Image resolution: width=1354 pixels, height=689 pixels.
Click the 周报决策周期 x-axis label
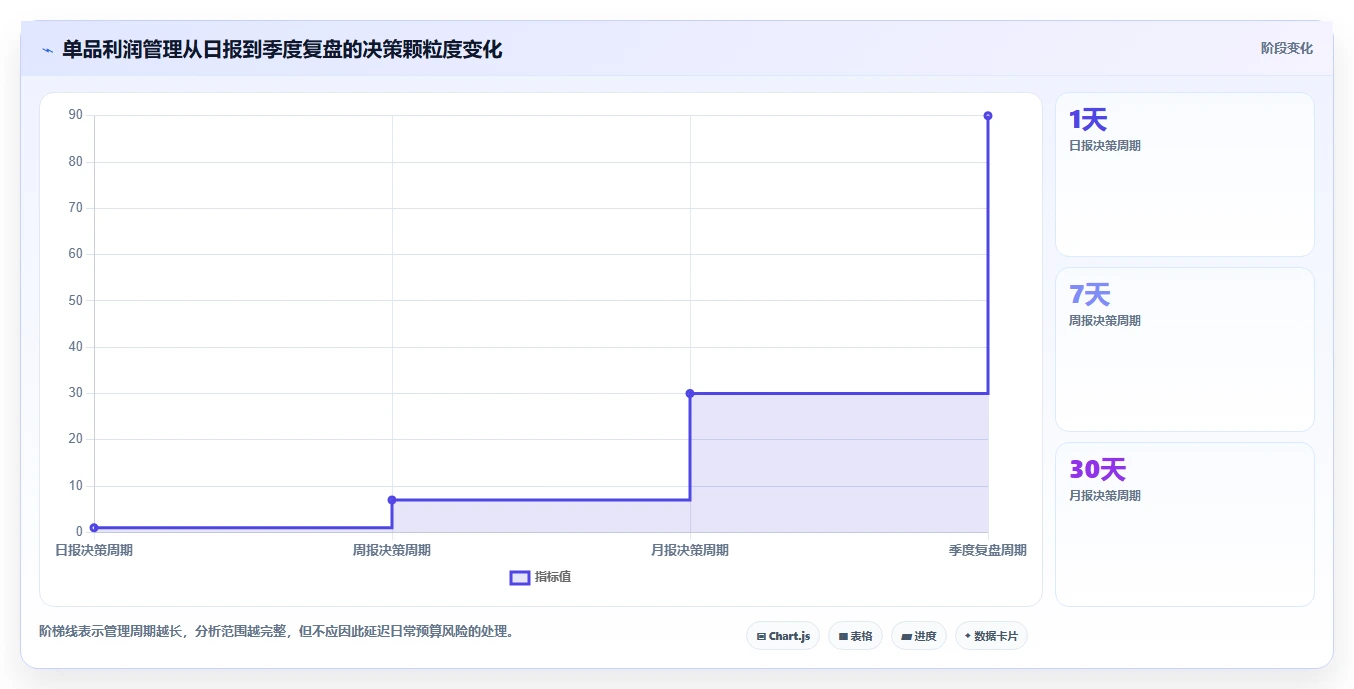point(392,550)
